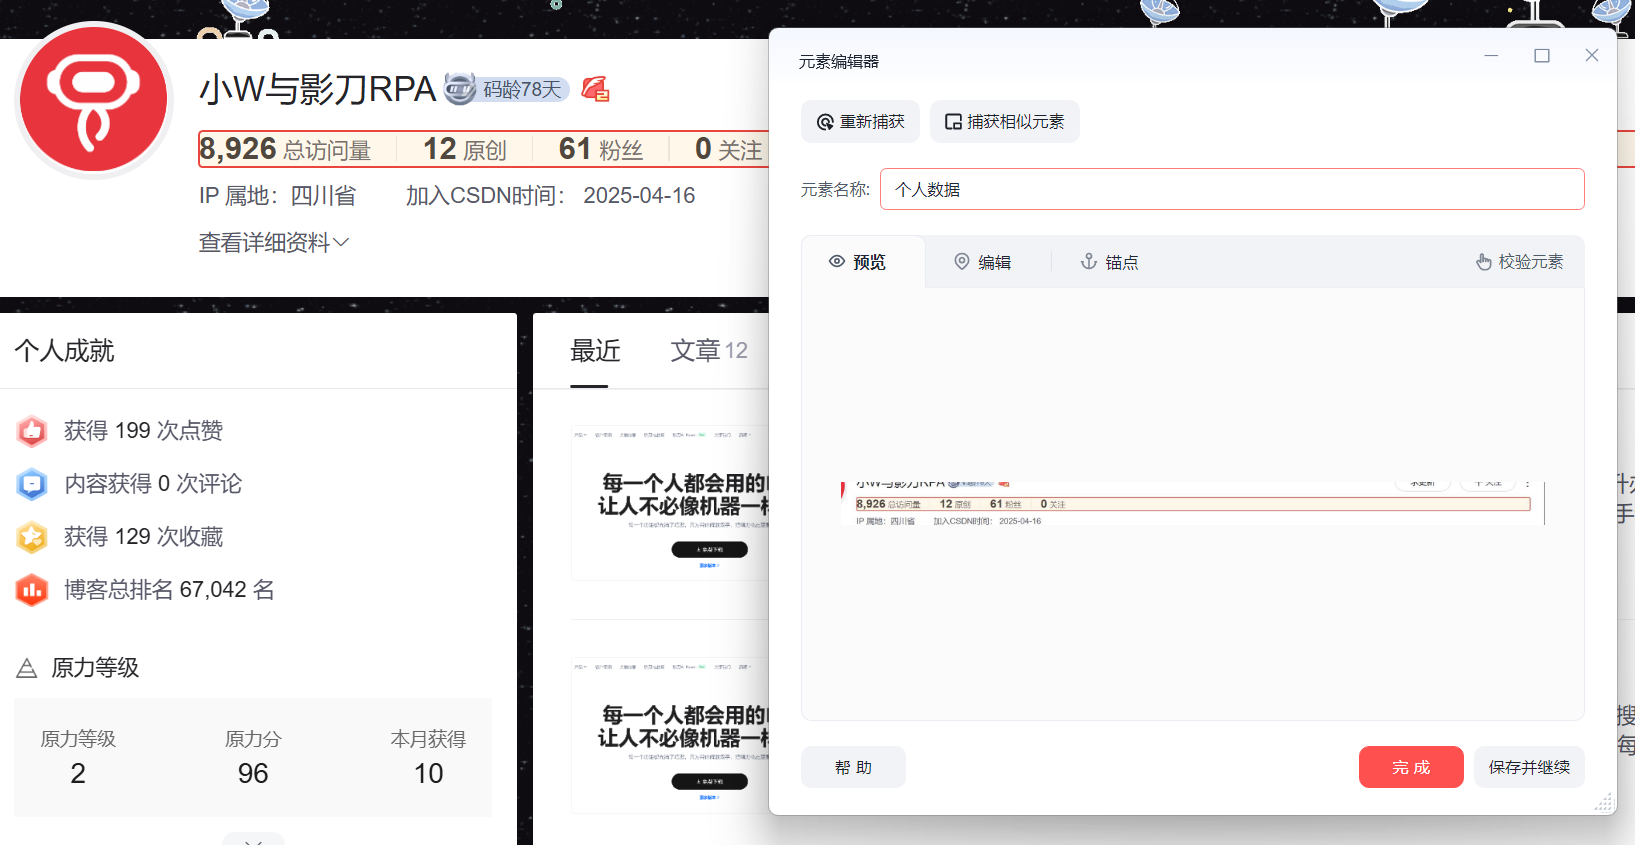This screenshot has width=1635, height=845.
Task: Click the anchor icon on 锚点 tab
Action: coord(1089,262)
